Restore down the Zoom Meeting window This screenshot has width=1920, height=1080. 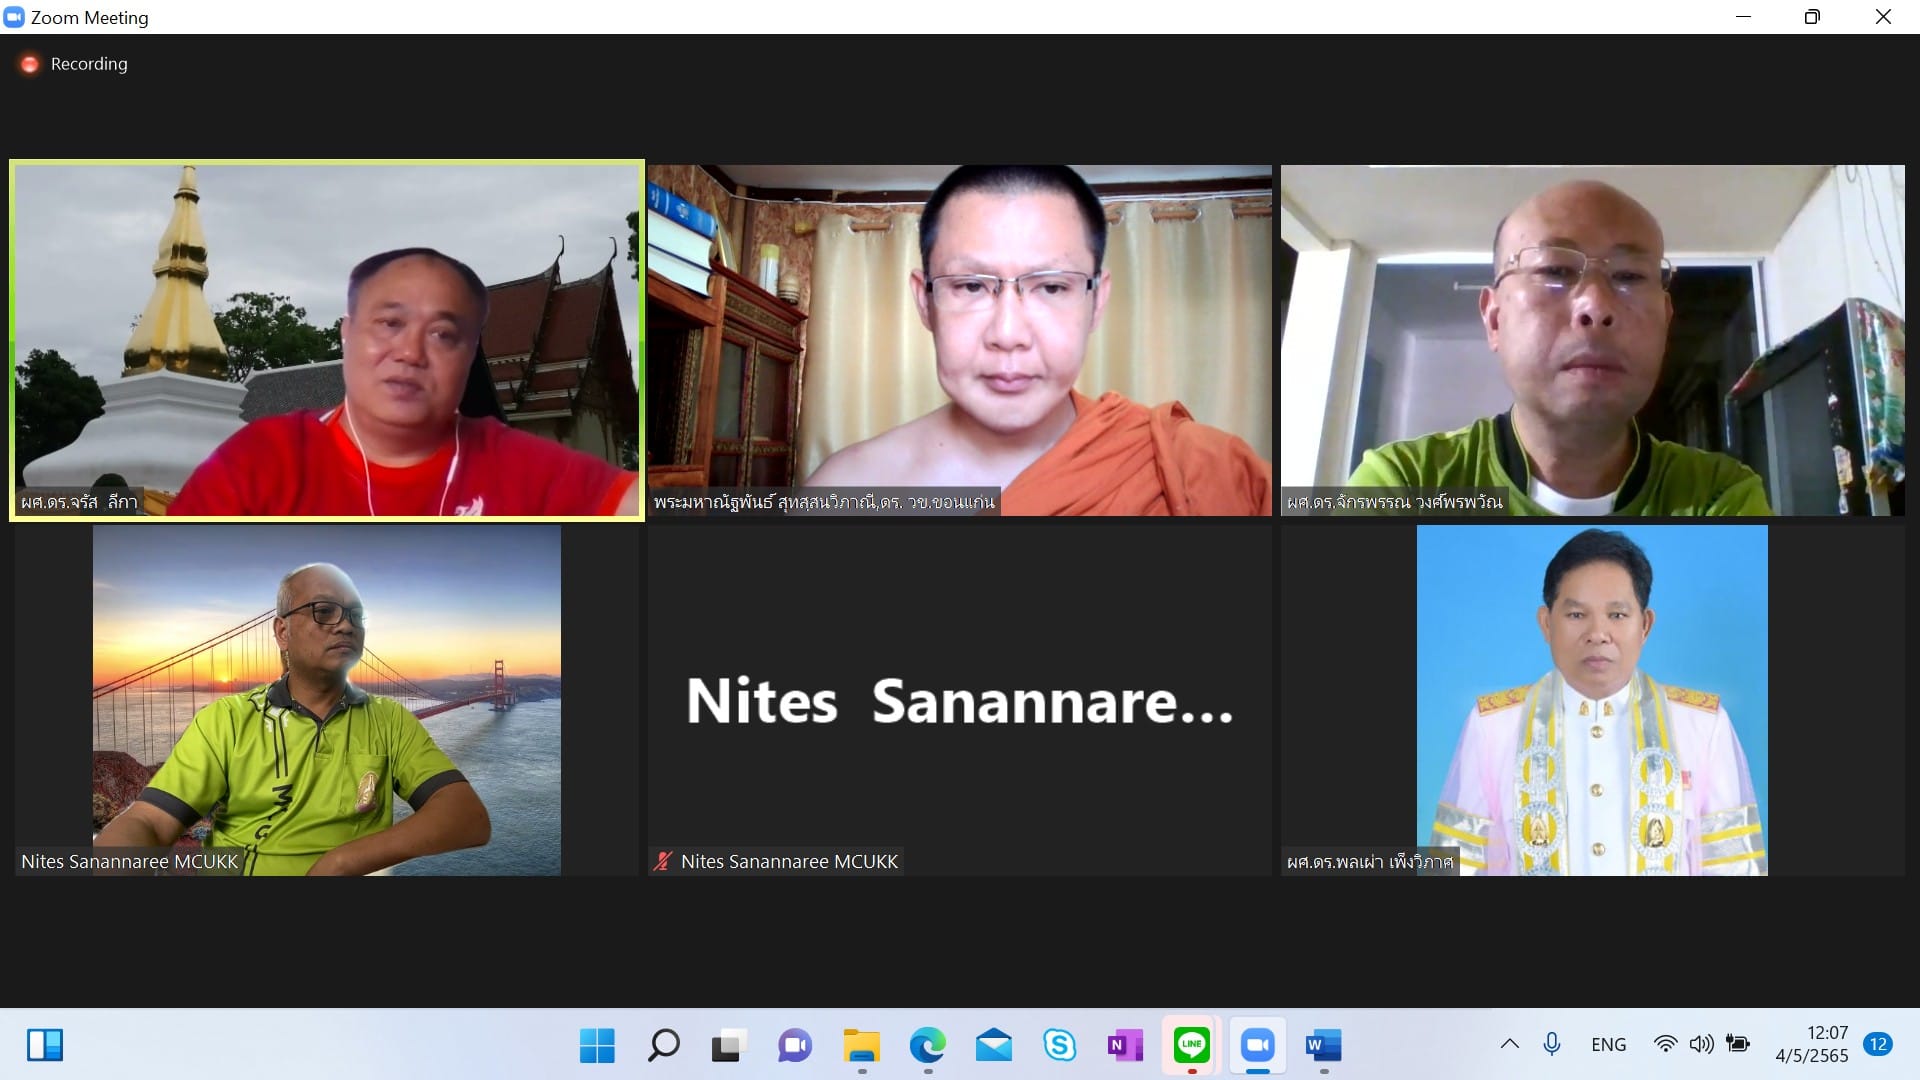point(1812,17)
